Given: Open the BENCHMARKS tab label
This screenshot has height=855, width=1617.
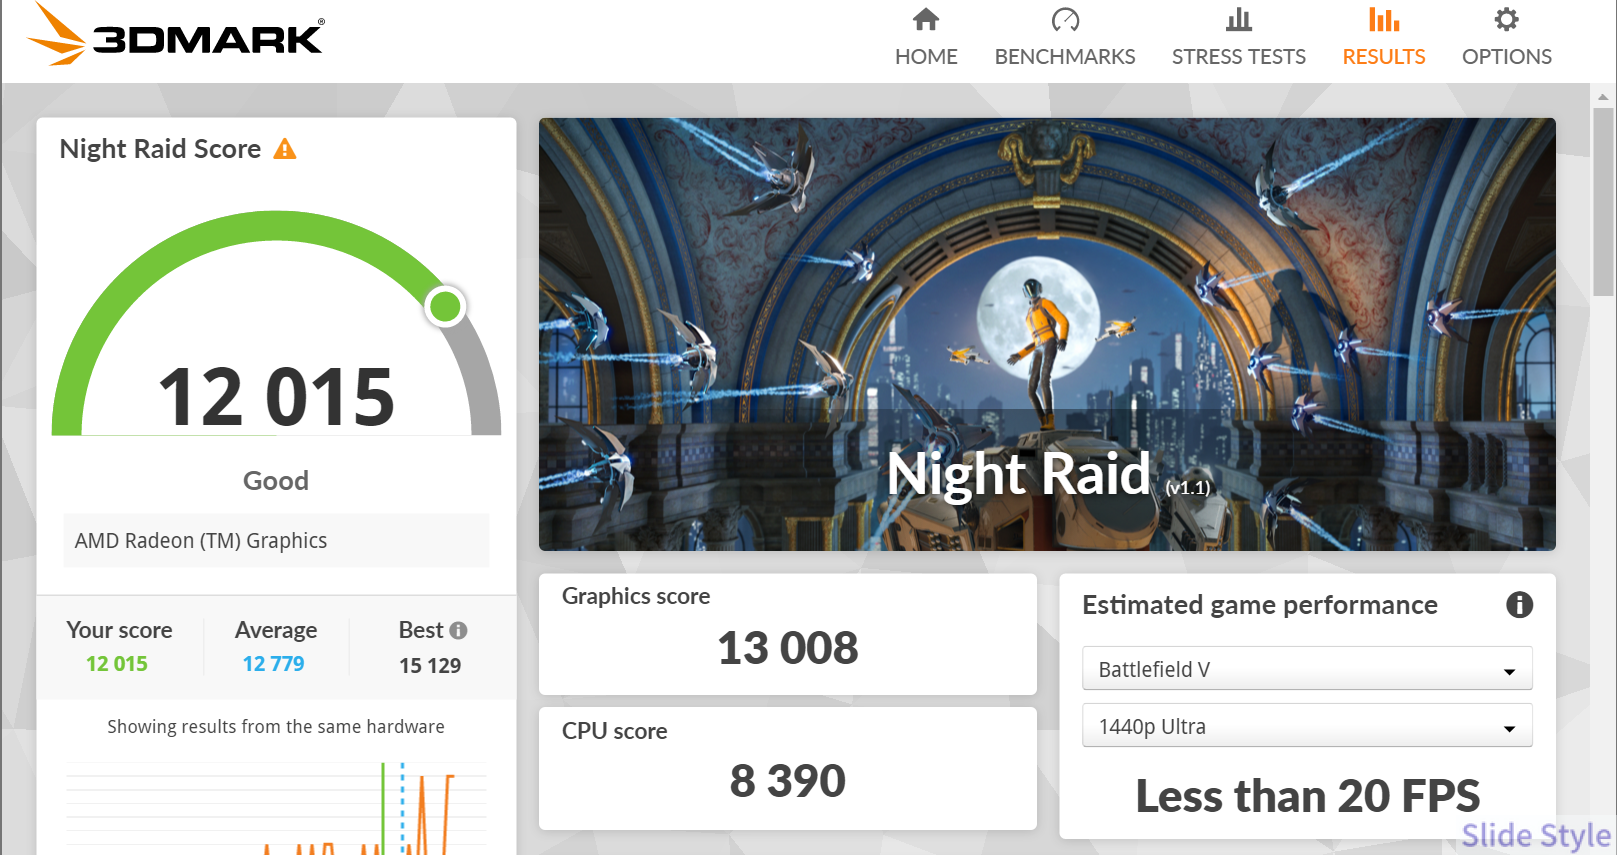Looking at the screenshot, I should [1065, 57].
